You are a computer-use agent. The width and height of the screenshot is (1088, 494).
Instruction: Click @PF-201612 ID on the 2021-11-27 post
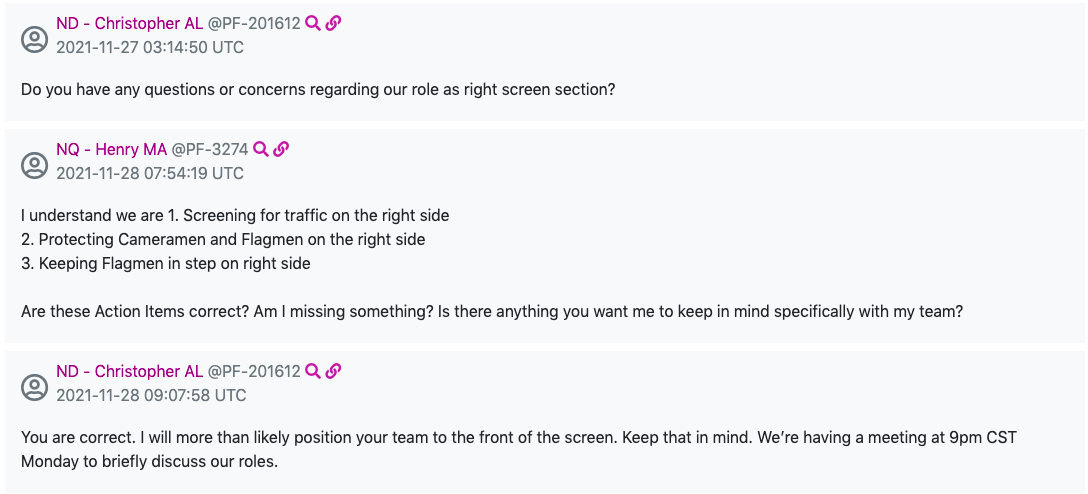(253, 23)
